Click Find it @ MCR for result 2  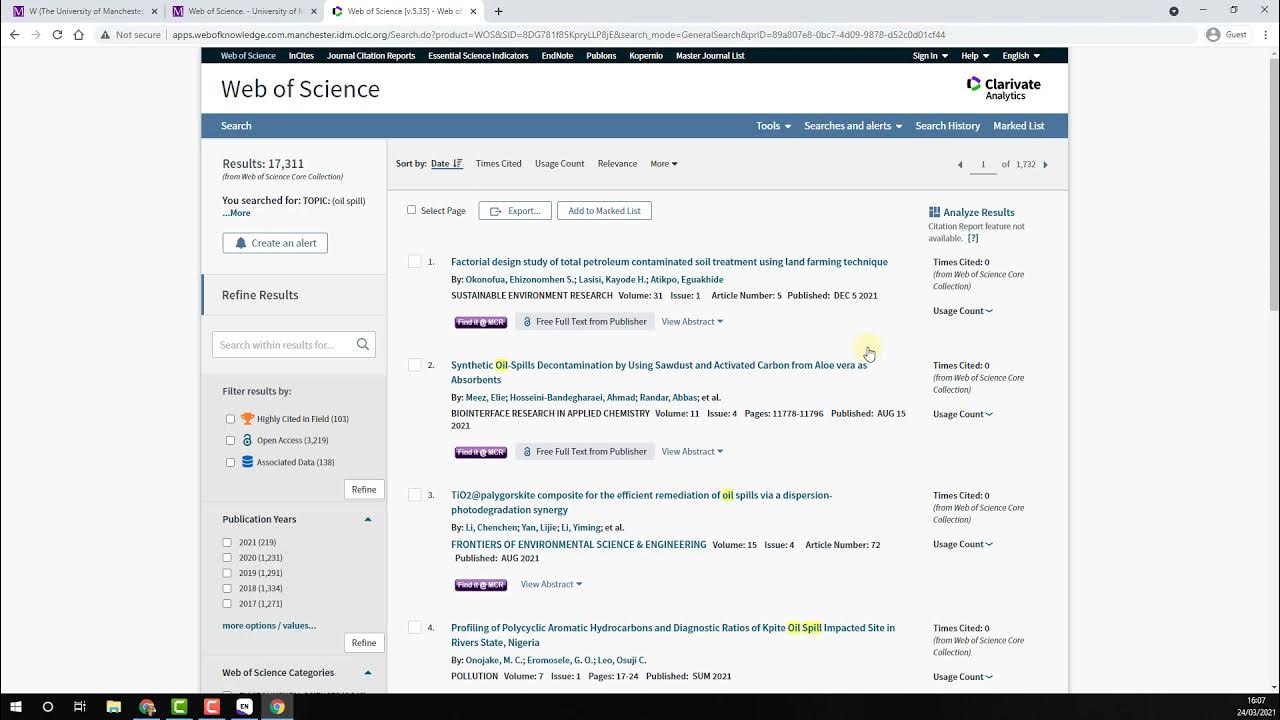(x=481, y=452)
